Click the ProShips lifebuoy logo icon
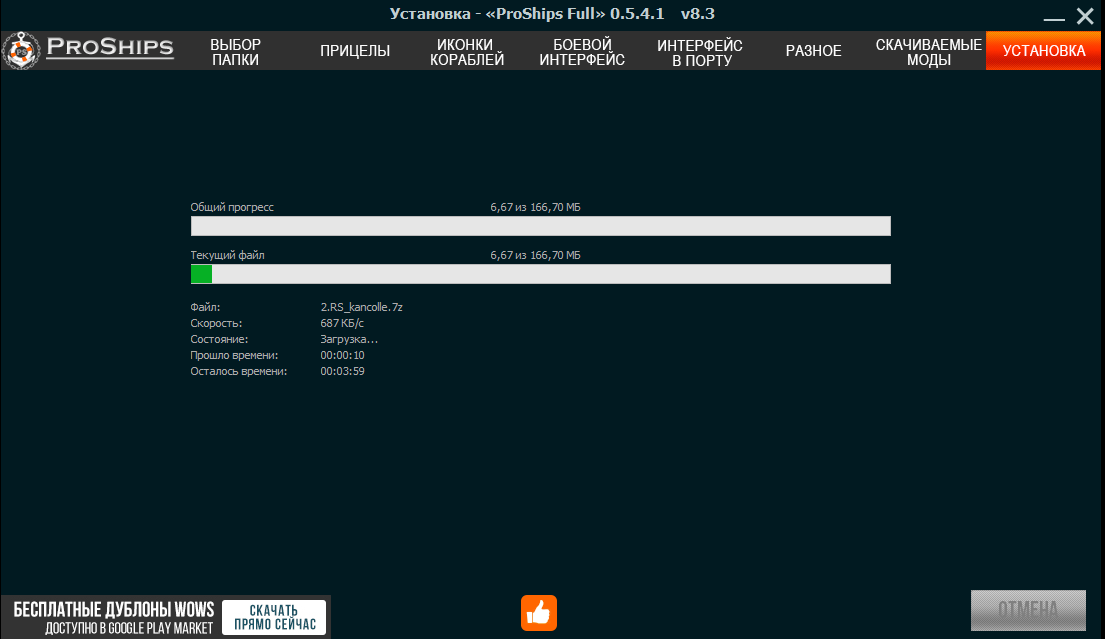 tap(21, 51)
